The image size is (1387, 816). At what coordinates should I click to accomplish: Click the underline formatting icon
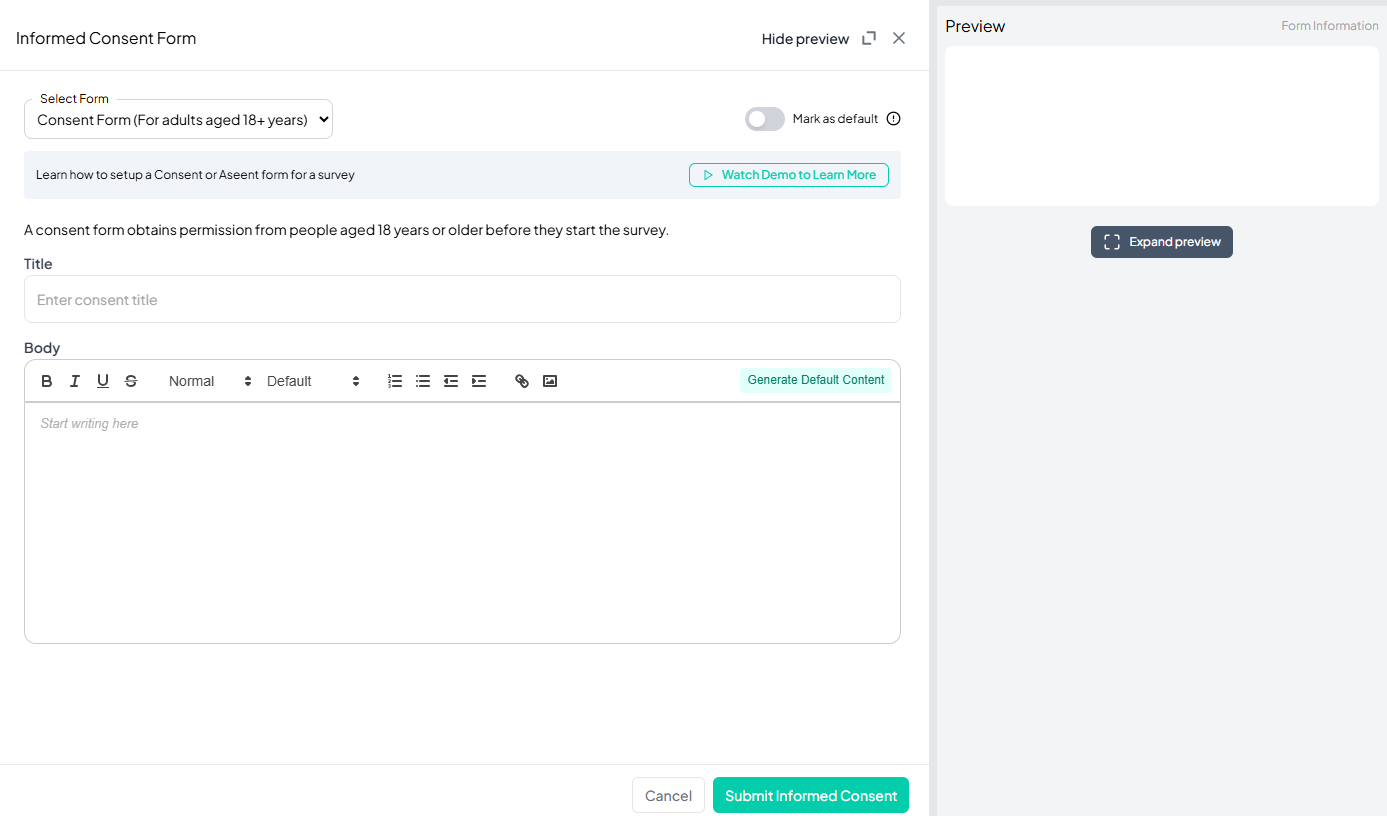tap(103, 381)
